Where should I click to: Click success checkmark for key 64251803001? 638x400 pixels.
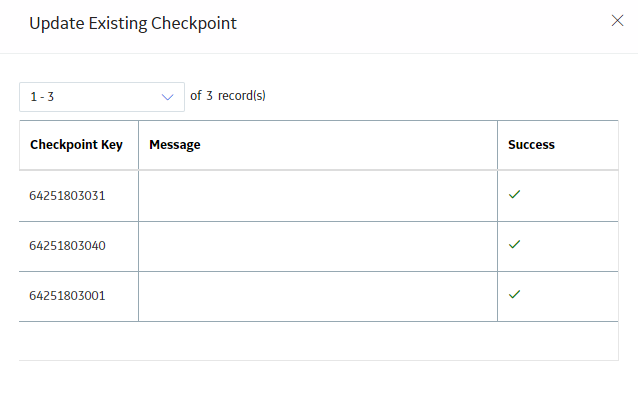coord(514,295)
